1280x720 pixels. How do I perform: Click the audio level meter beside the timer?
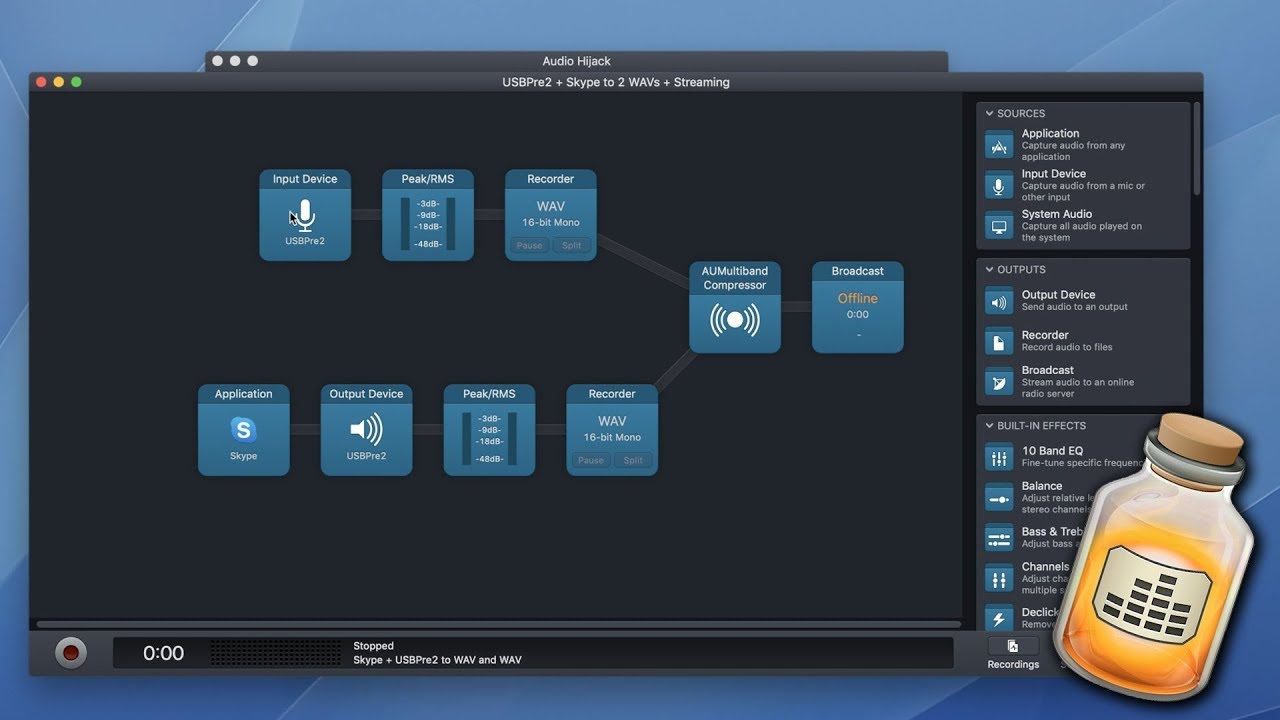pyautogui.click(x=275, y=653)
